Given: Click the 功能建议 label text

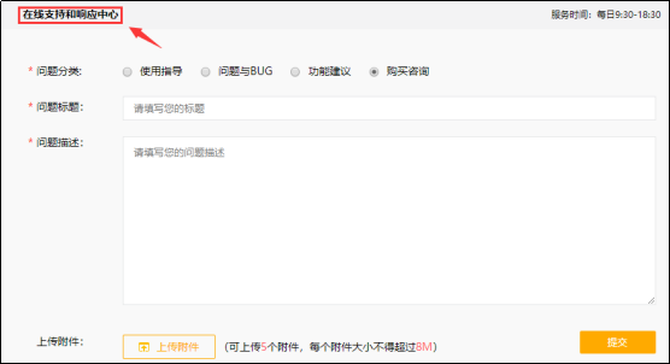Looking at the screenshot, I should (329, 71).
